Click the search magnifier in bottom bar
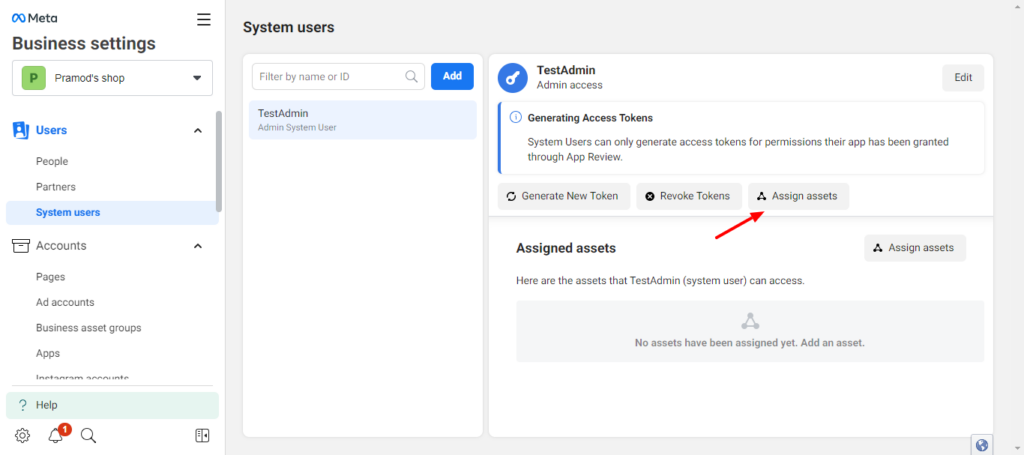This screenshot has height=455, width=1024. point(88,435)
